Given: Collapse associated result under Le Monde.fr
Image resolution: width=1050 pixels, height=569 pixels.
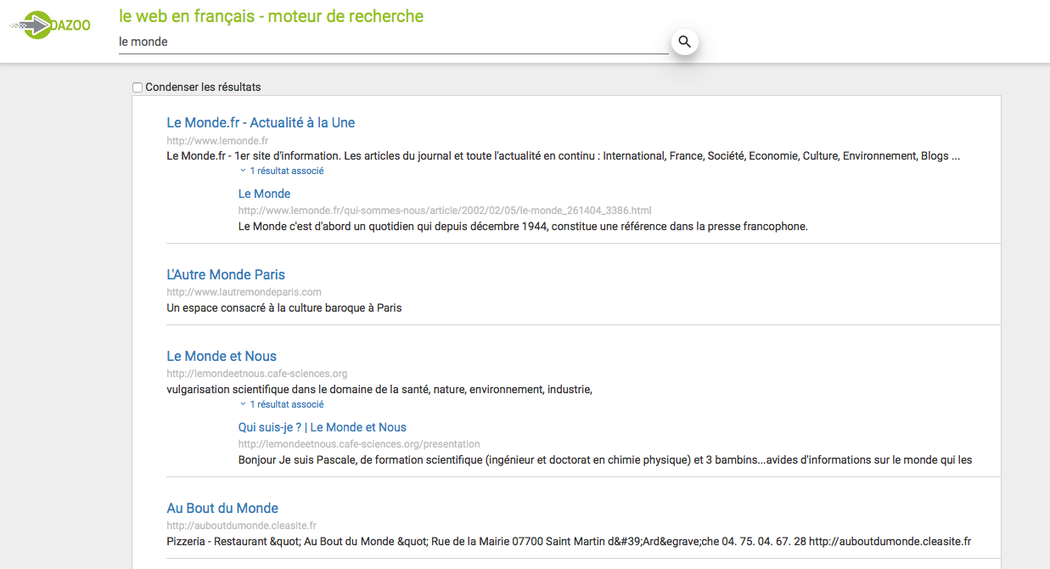Looking at the screenshot, I should pos(282,171).
